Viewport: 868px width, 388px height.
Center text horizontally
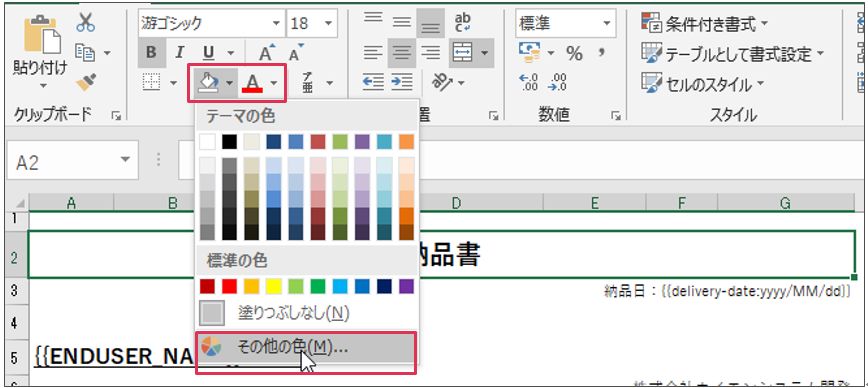click(401, 53)
